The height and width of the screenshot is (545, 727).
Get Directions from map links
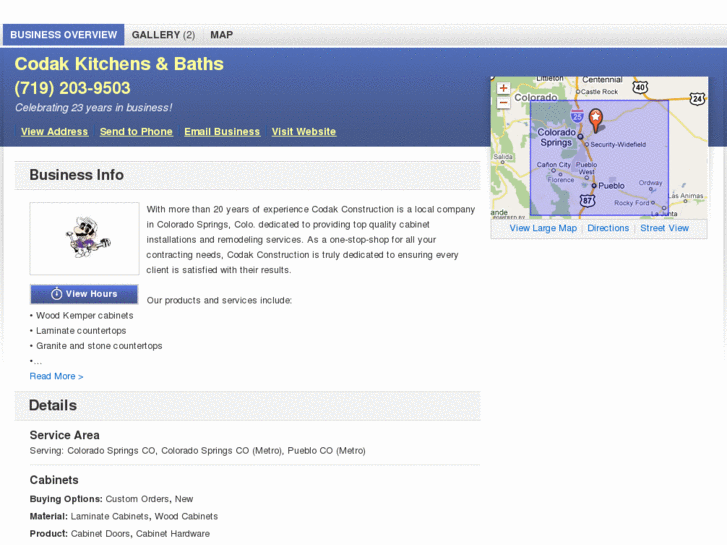coord(608,228)
